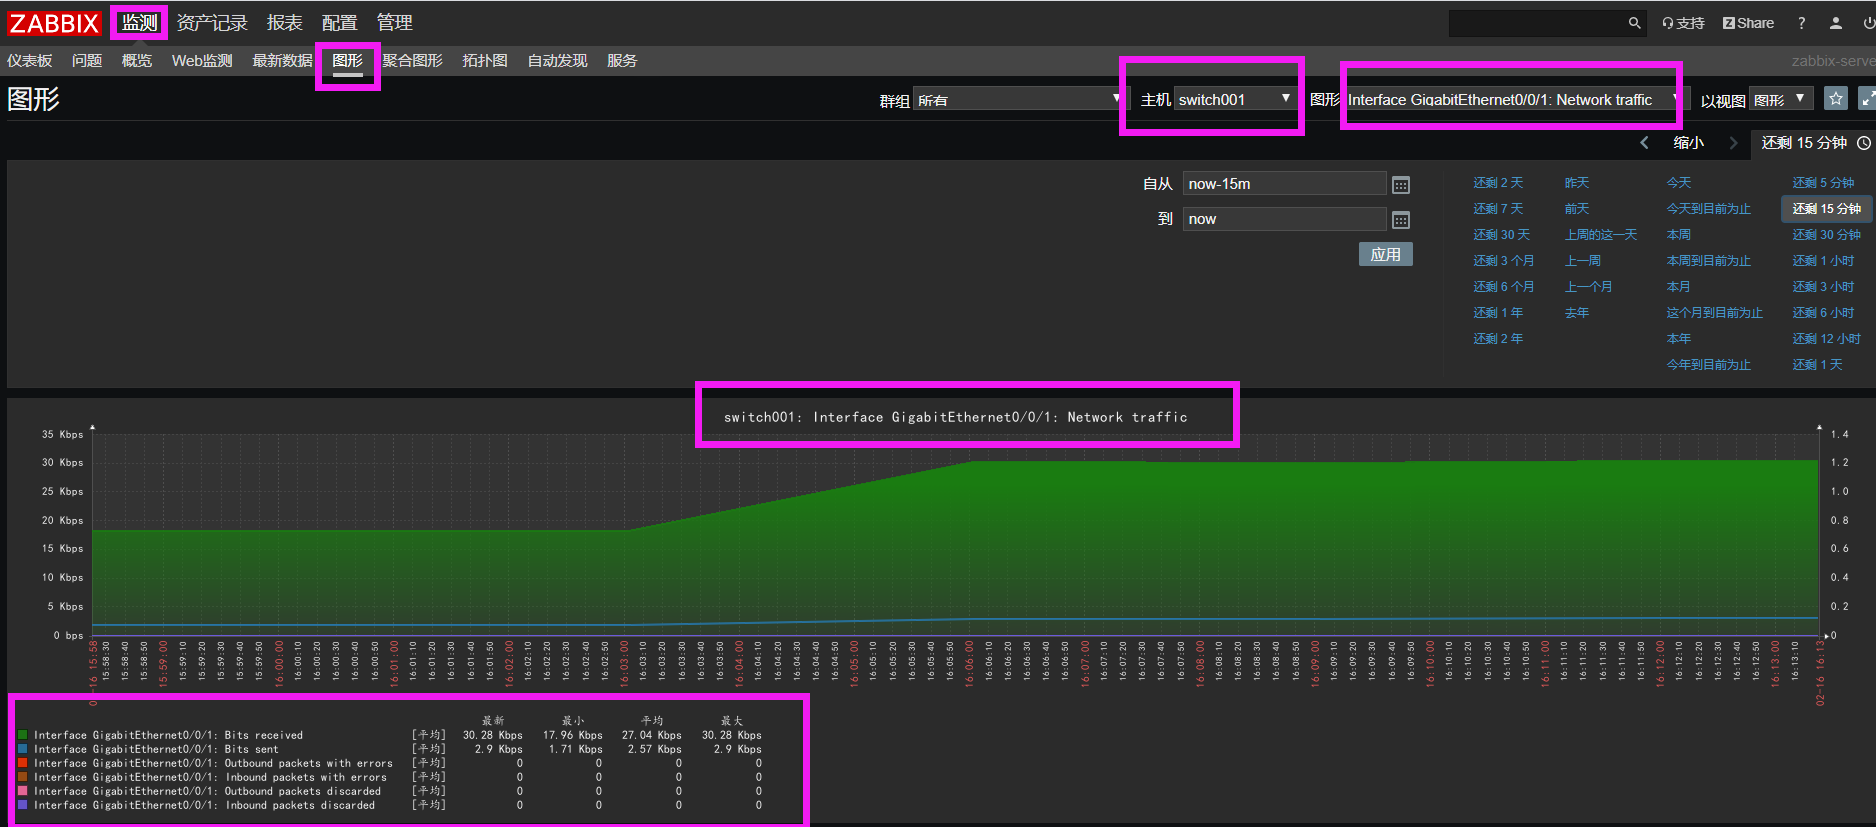Go to the 聚合图形 submenu

click(x=412, y=61)
